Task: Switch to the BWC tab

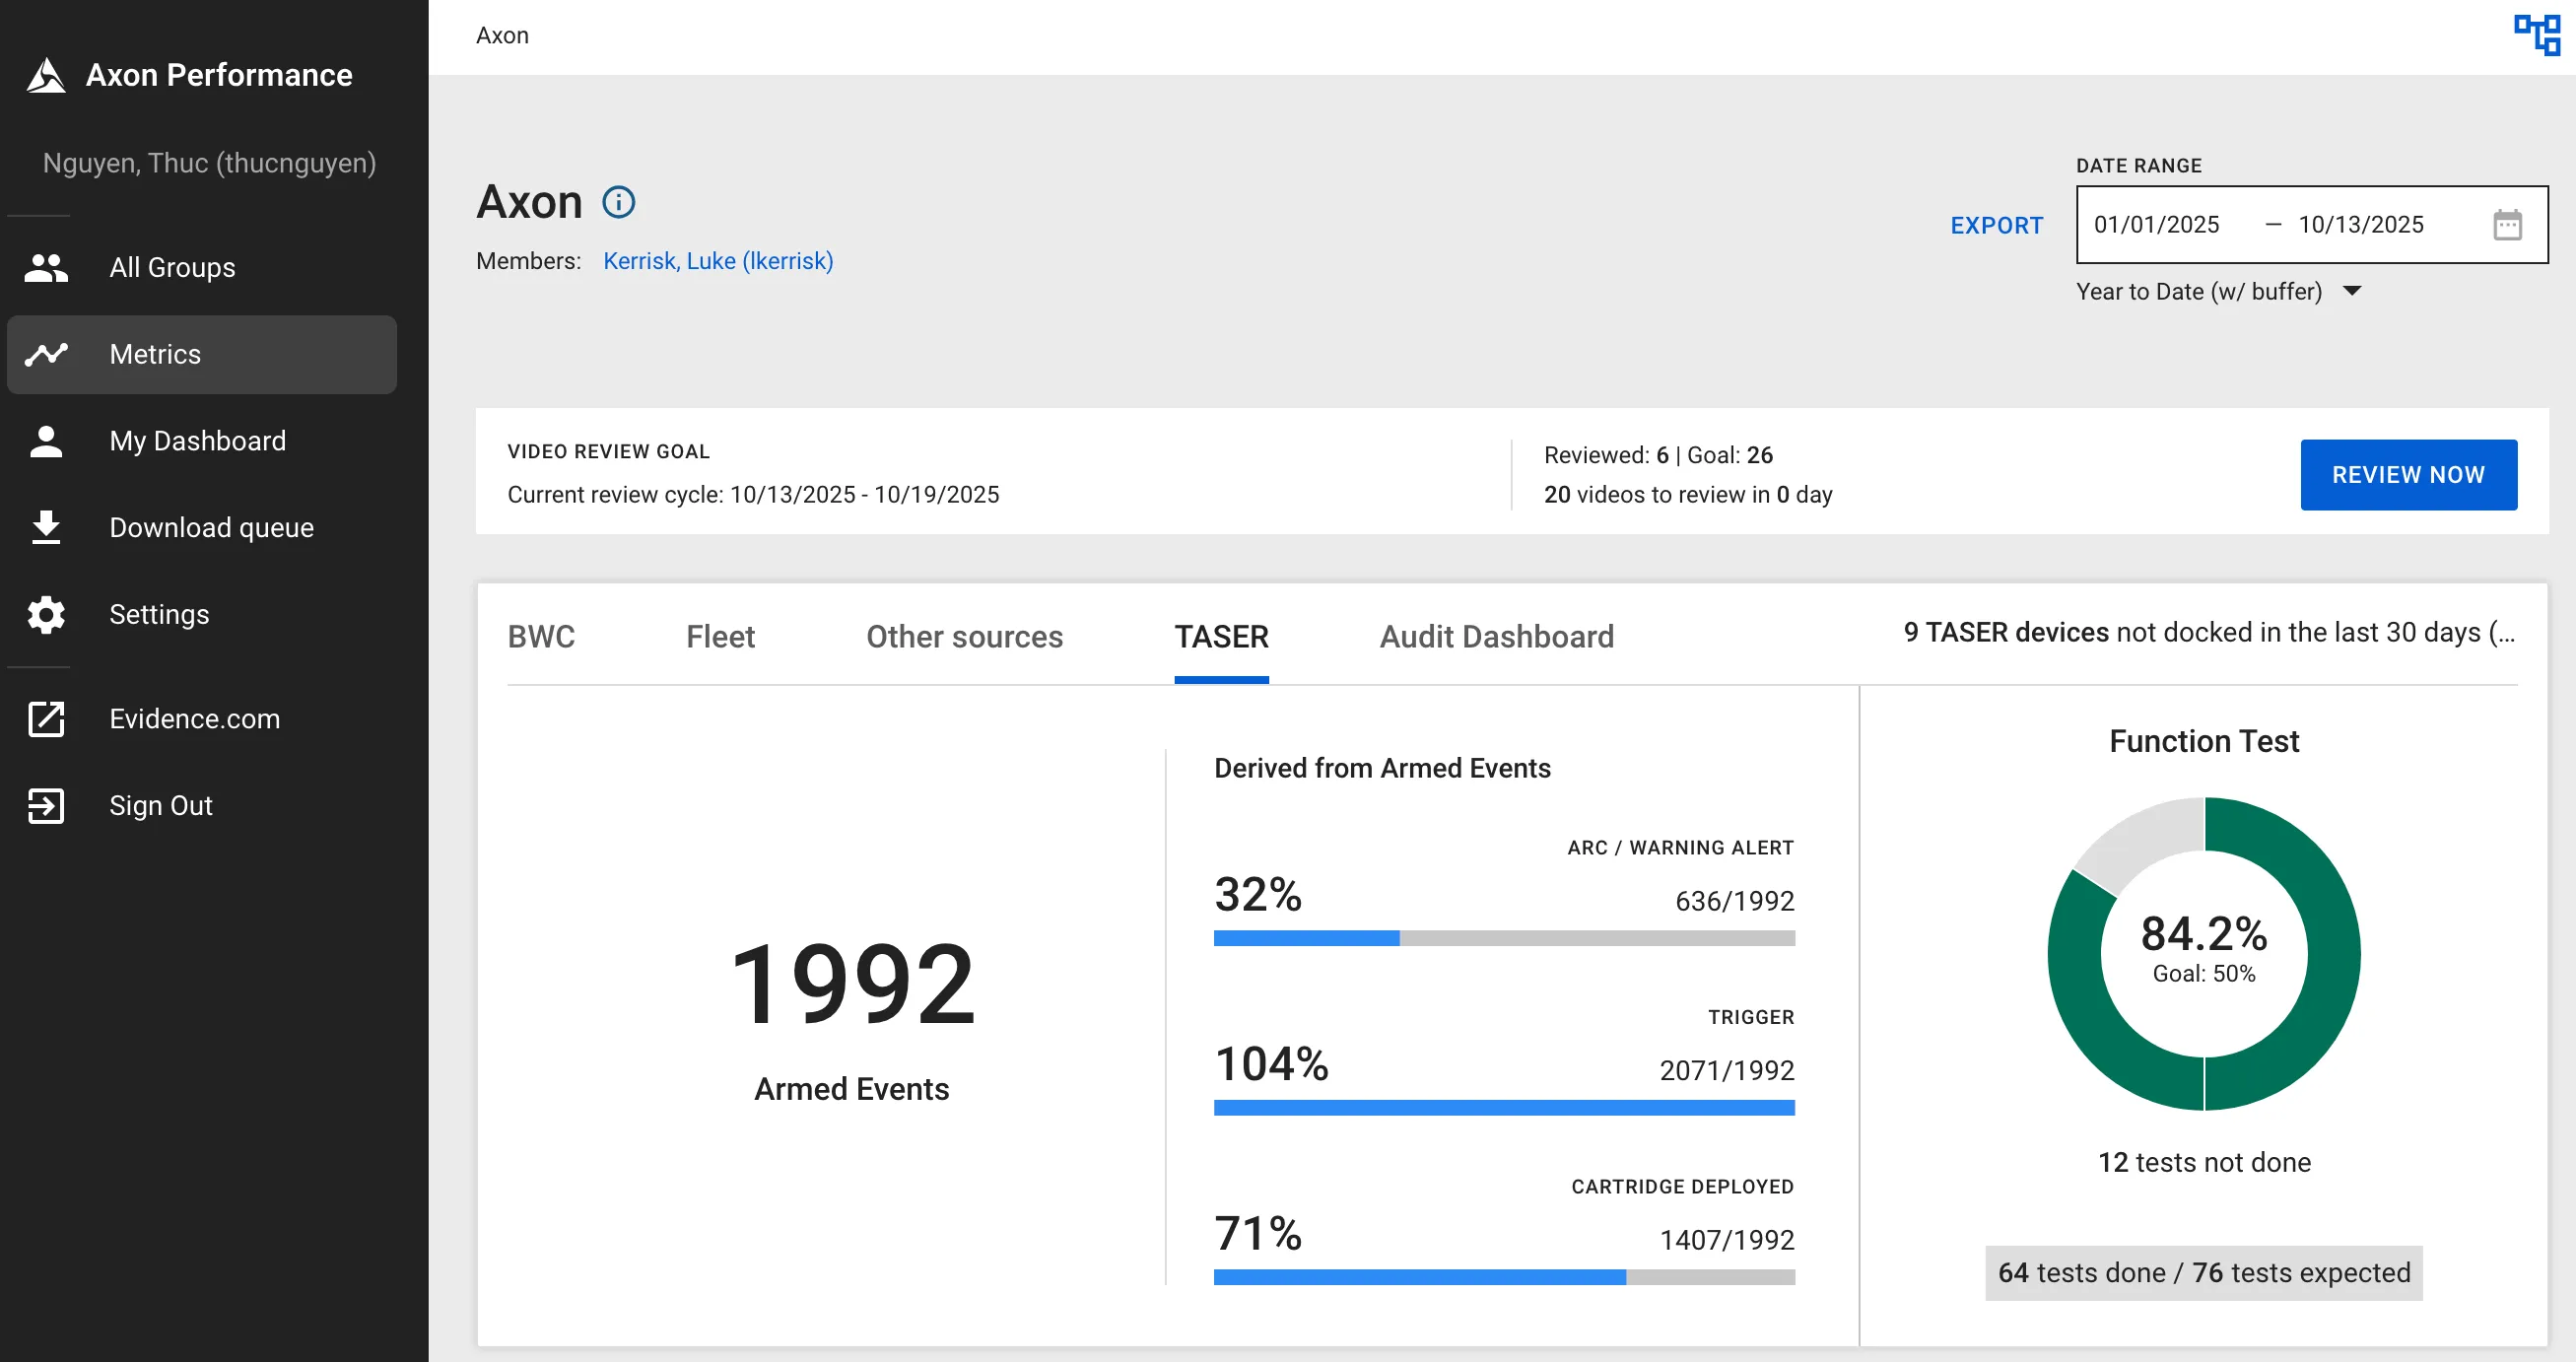Action: pyautogui.click(x=541, y=637)
